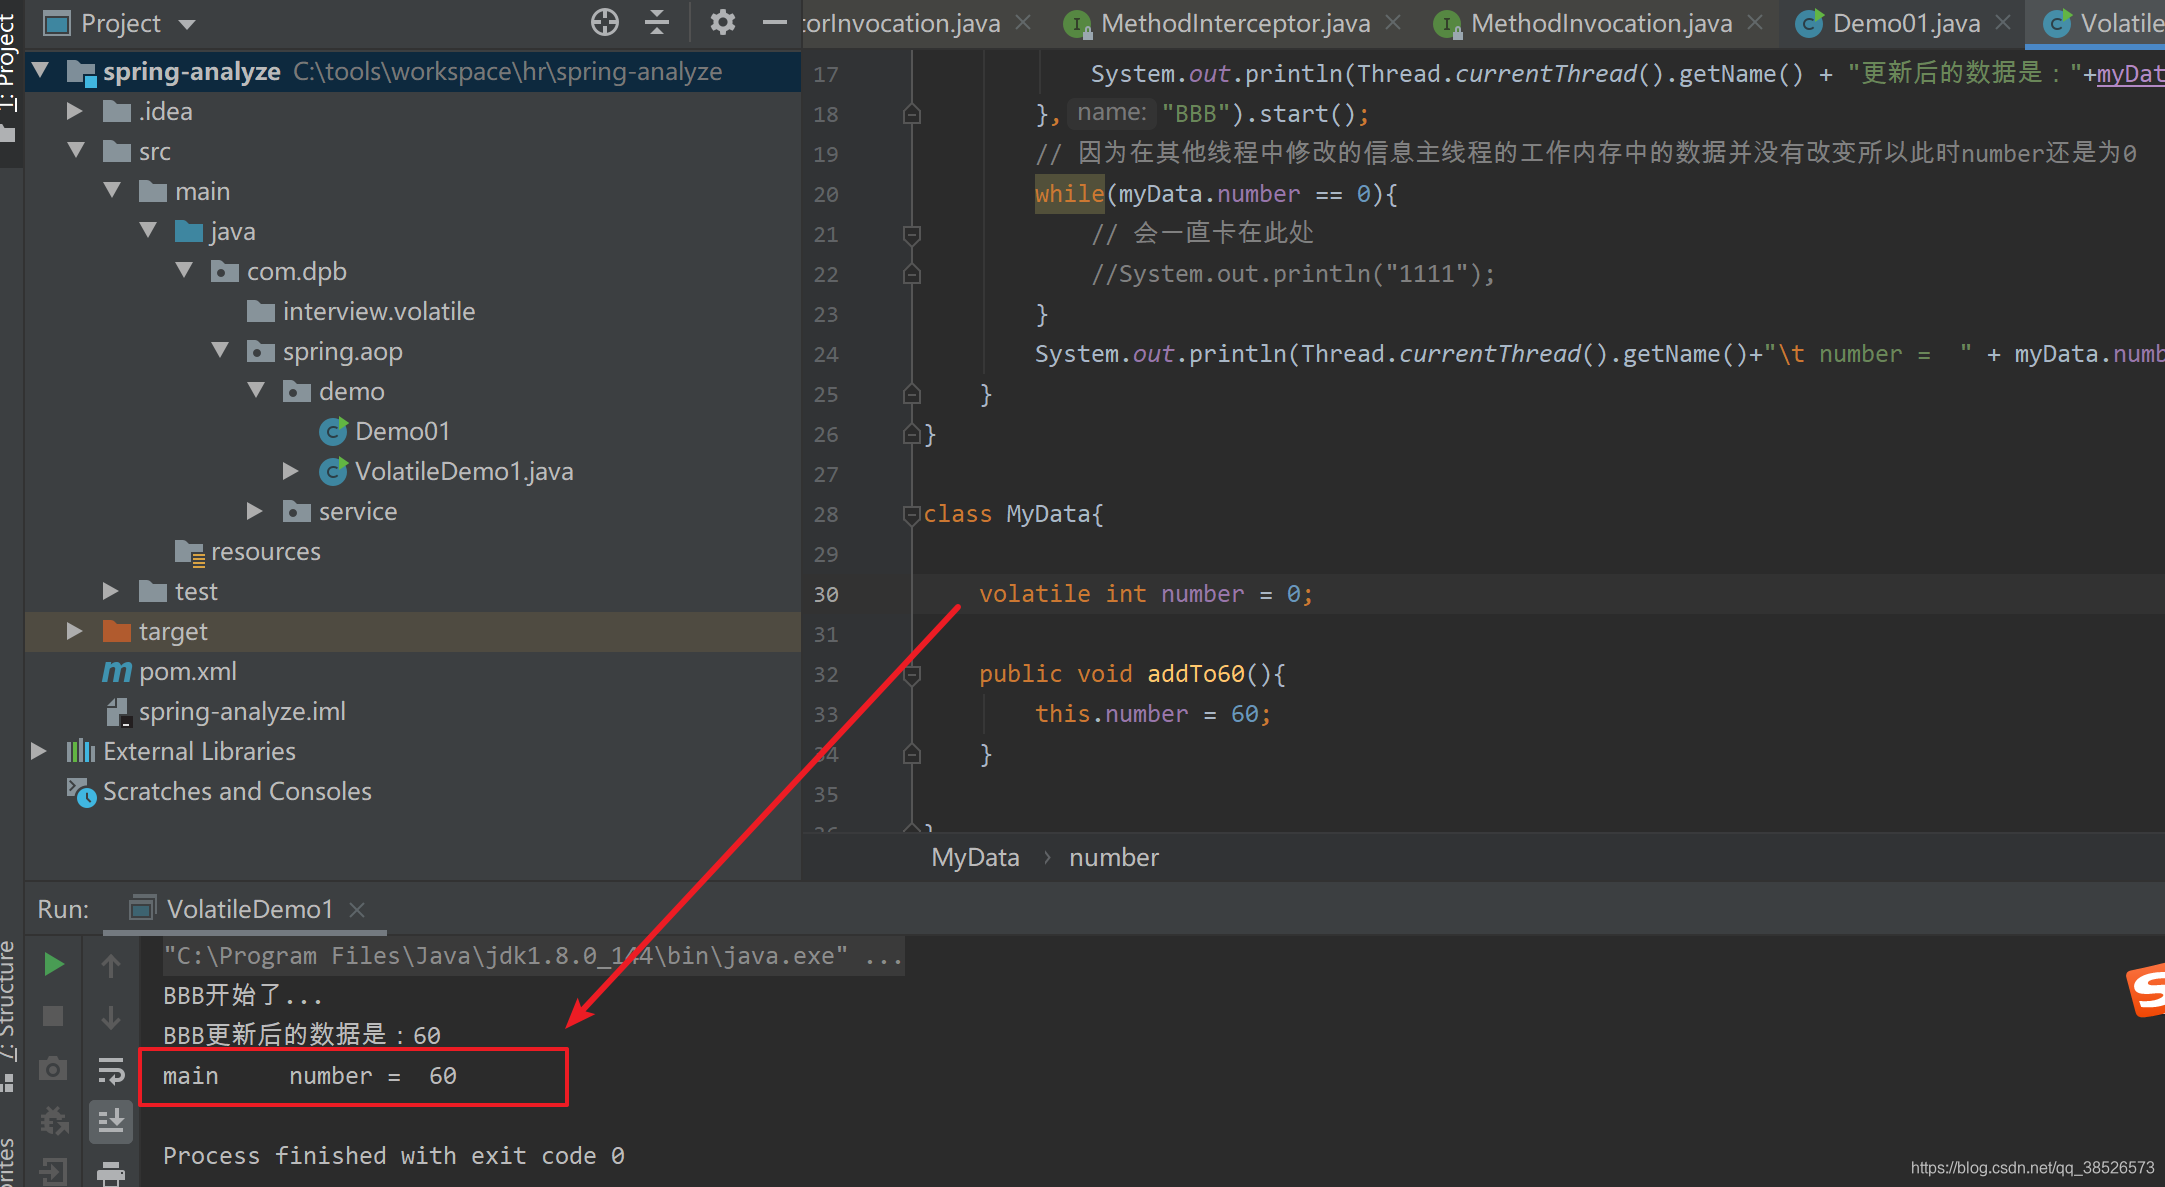Click the fold marker at line 21
The width and height of the screenshot is (2165, 1187).
911,234
